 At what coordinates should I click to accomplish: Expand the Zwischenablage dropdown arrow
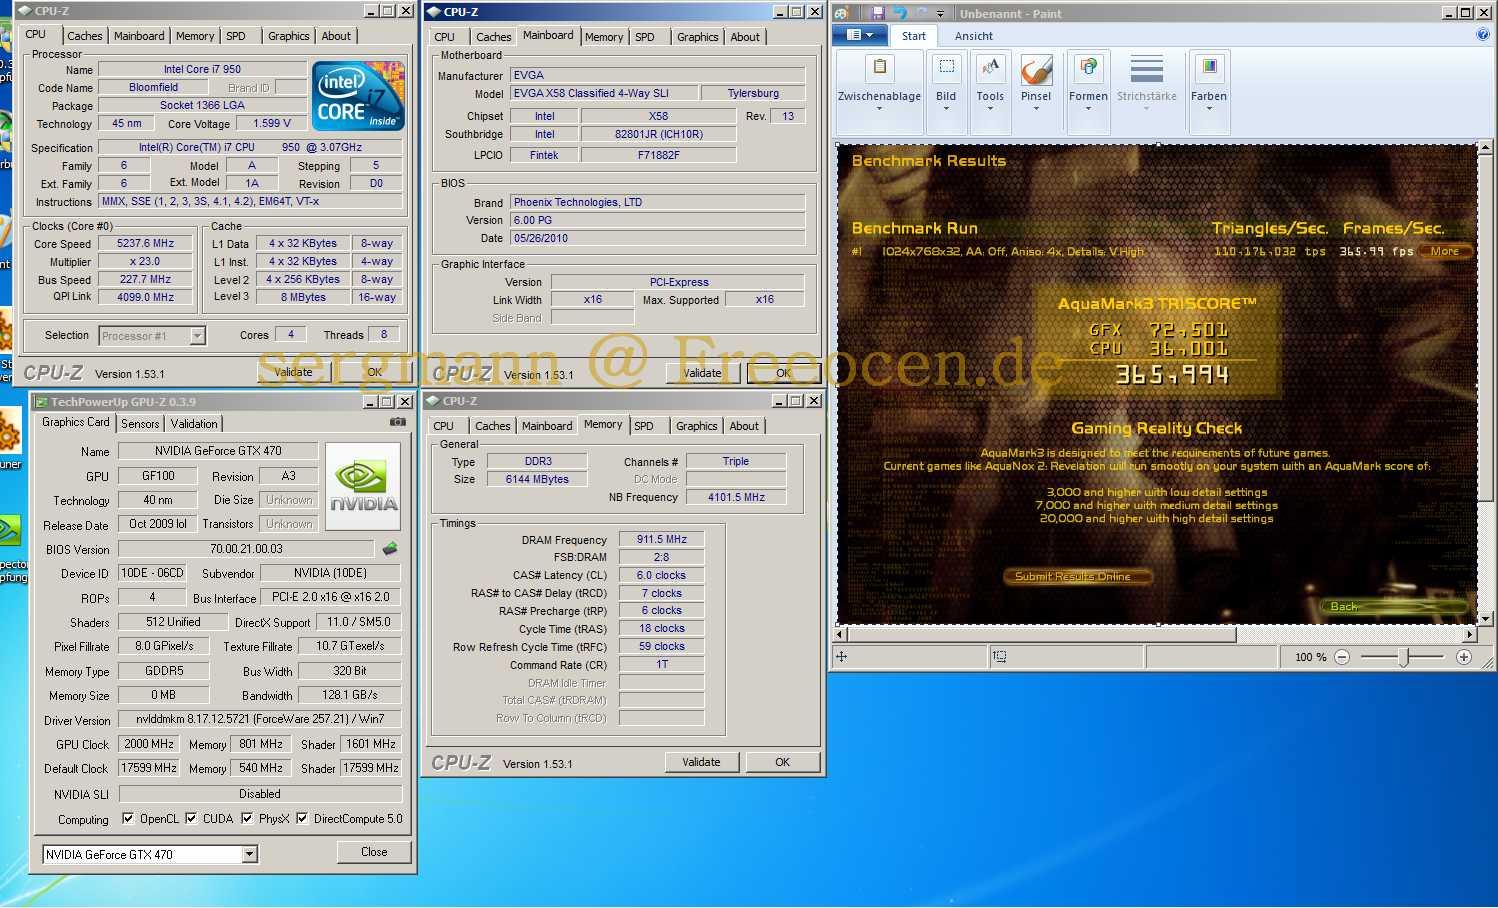(x=879, y=108)
